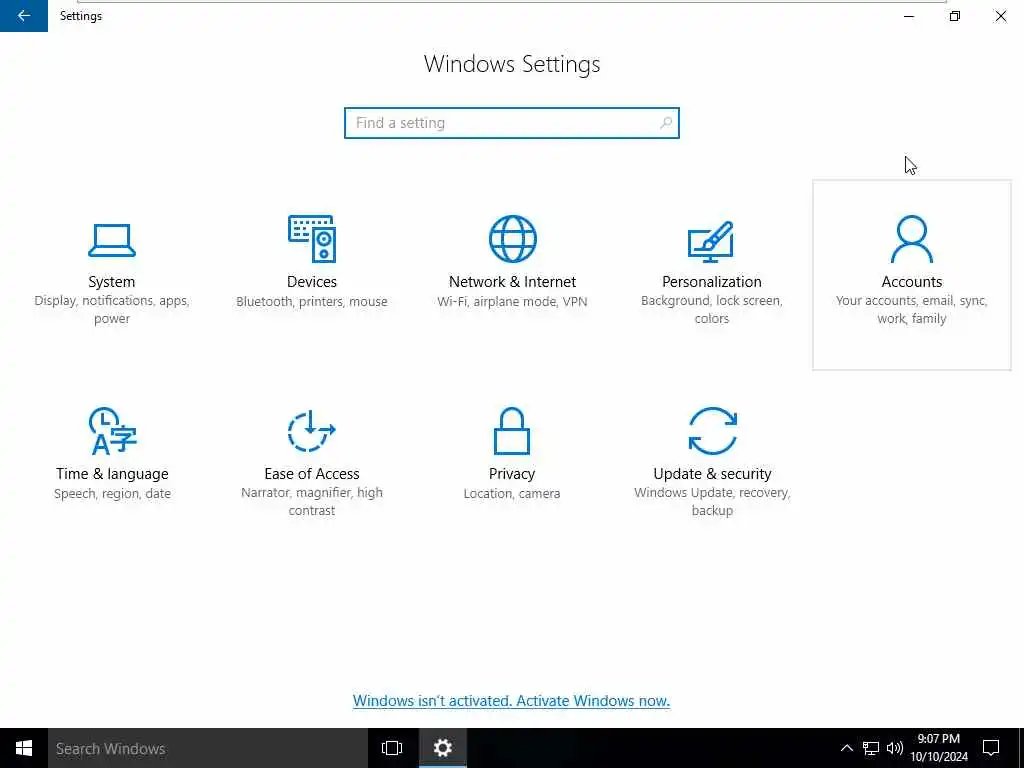Click 'Narrator, magnifier, high contrast' description
Viewport: 1024px width, 768px height.
312,502
